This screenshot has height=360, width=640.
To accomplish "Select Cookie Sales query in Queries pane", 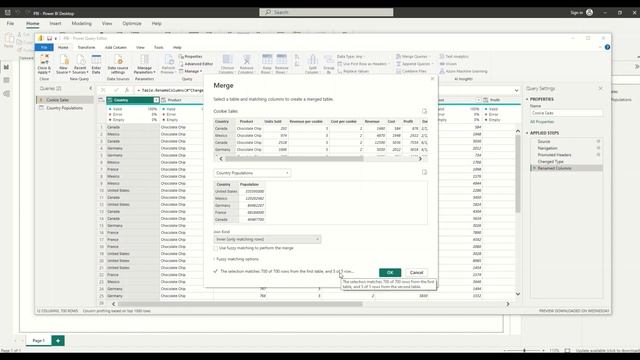I will [x=65, y=100].
